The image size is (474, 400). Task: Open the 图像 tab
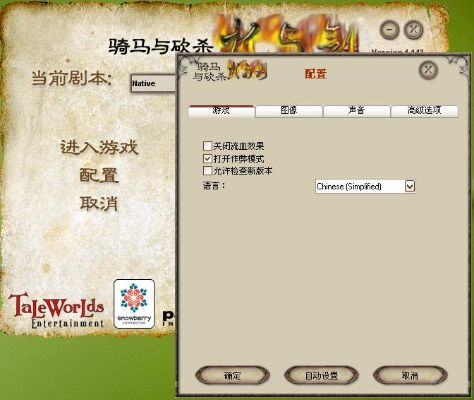289,111
